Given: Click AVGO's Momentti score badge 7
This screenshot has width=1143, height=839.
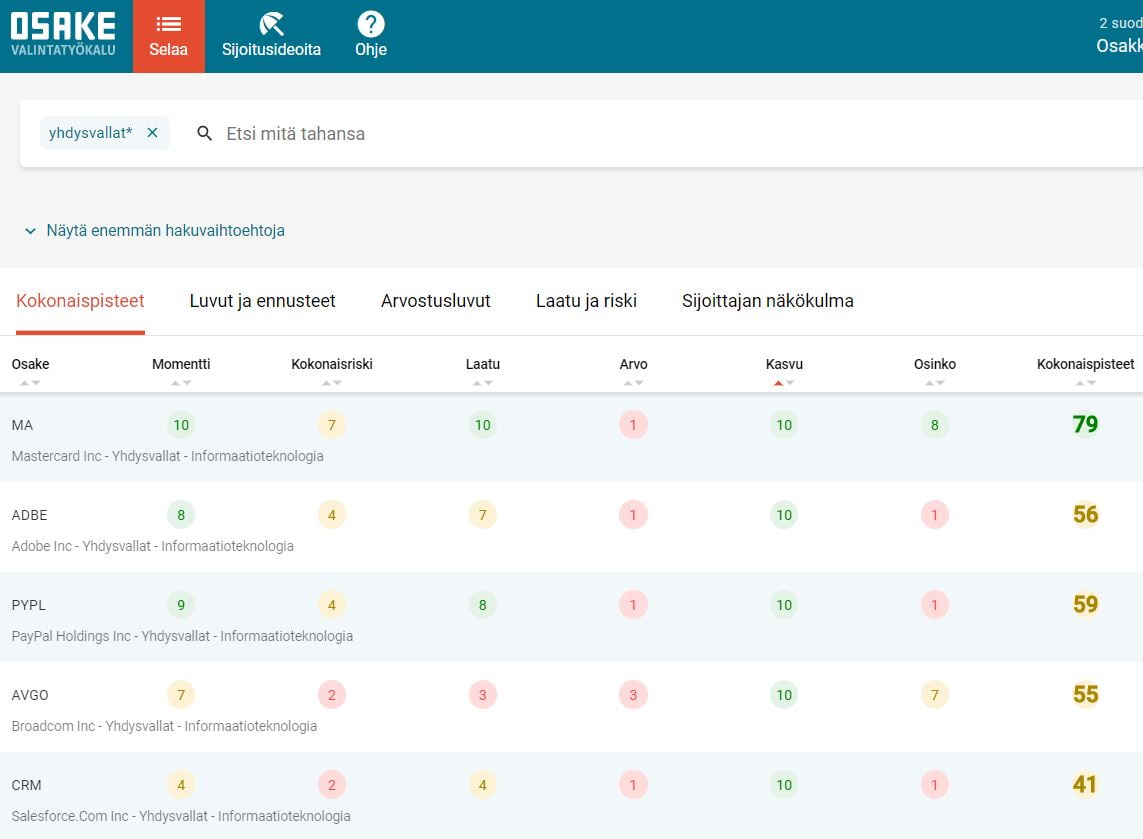Looking at the screenshot, I should (x=181, y=695).
